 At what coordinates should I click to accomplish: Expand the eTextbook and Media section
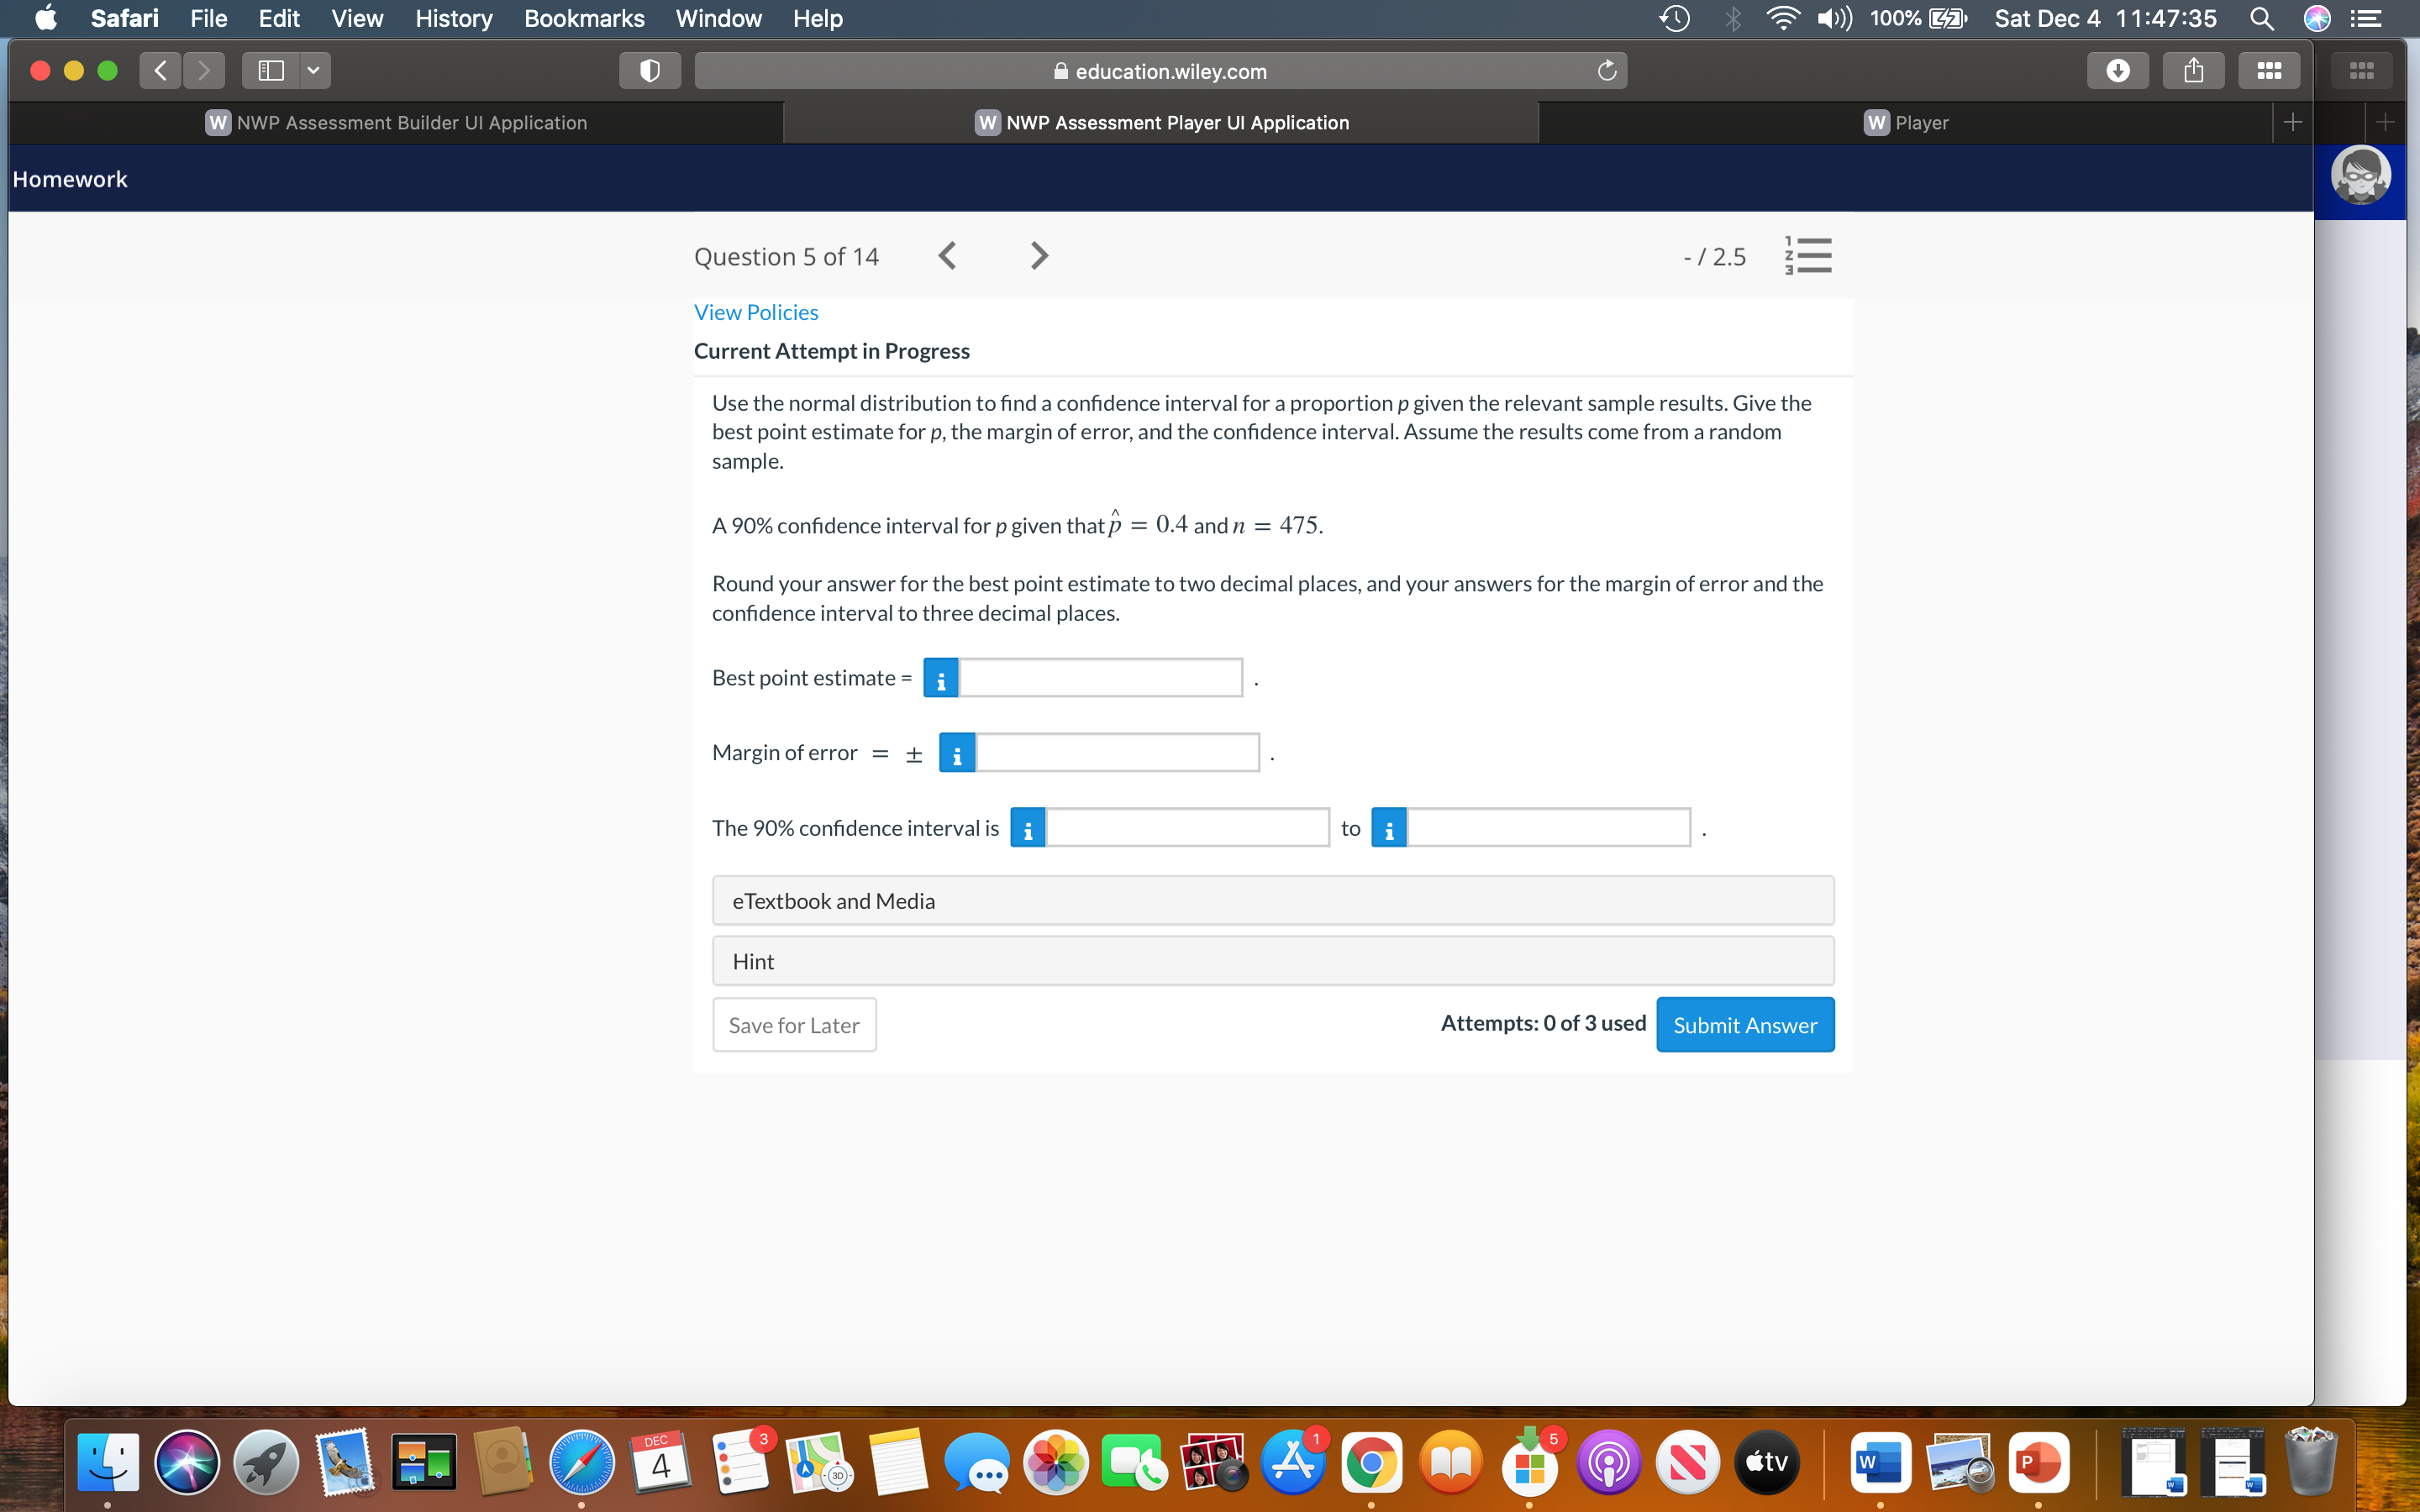click(x=1272, y=899)
